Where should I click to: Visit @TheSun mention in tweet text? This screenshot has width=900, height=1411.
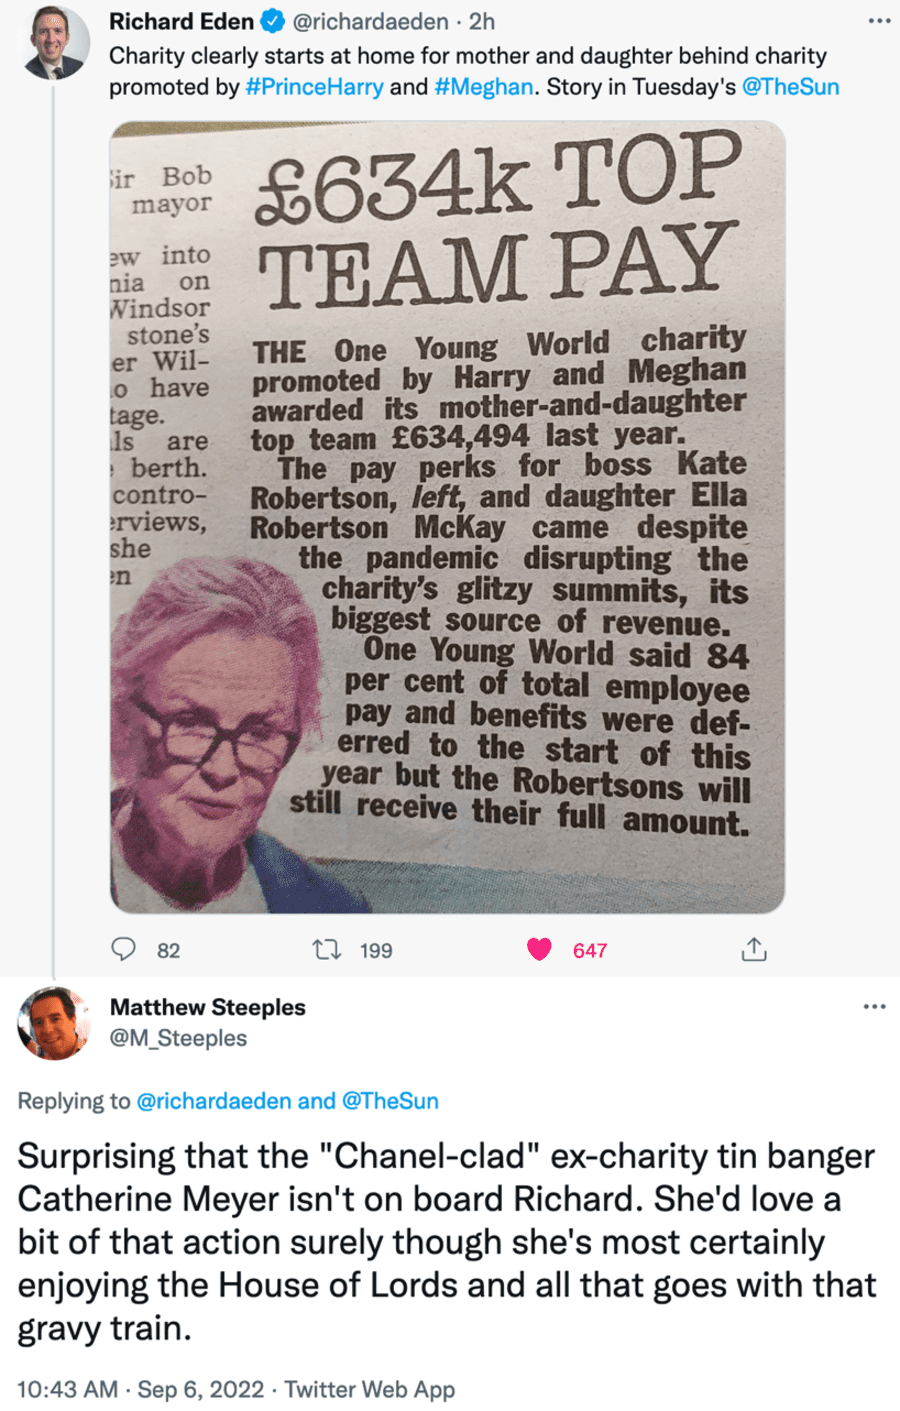(x=791, y=87)
